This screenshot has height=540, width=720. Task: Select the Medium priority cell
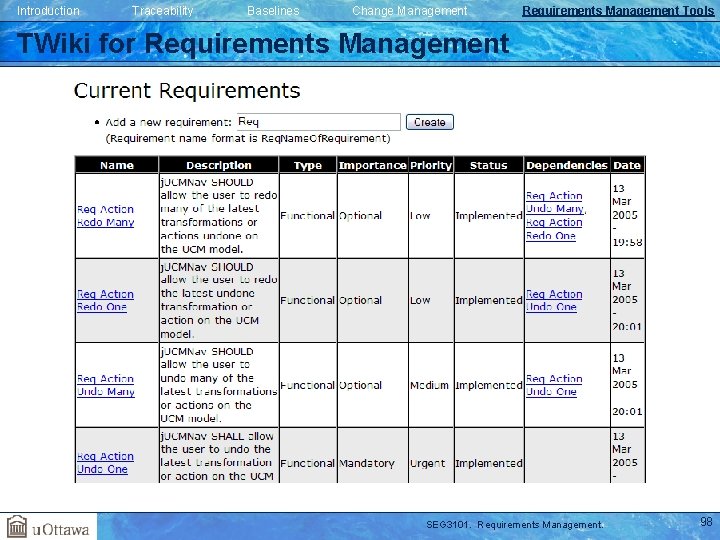point(429,385)
